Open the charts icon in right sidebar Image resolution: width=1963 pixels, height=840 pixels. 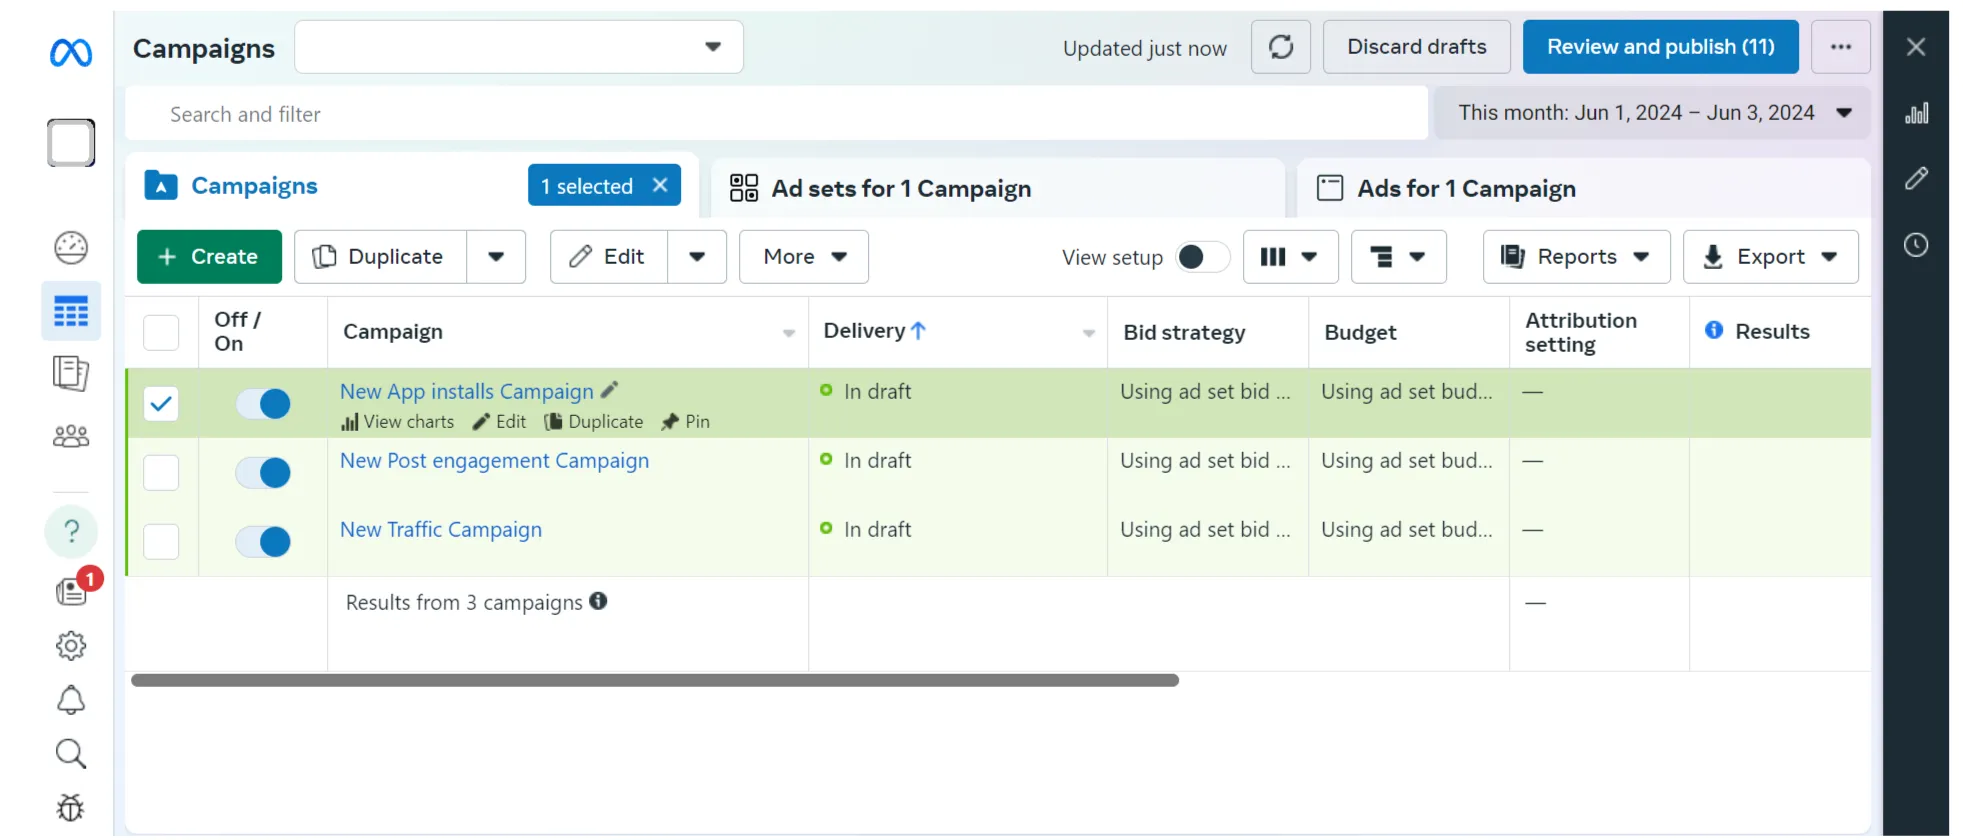point(1915,114)
